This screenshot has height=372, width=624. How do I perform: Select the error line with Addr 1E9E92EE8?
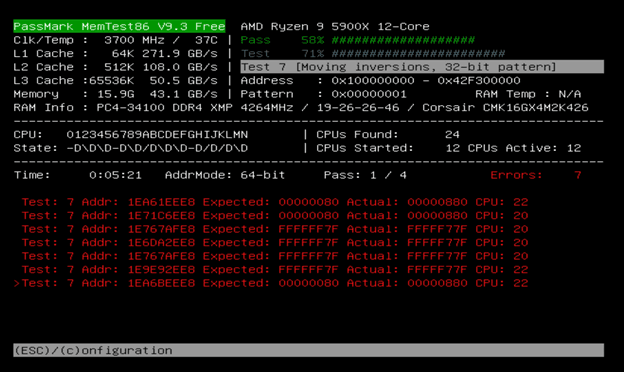[x=275, y=270]
